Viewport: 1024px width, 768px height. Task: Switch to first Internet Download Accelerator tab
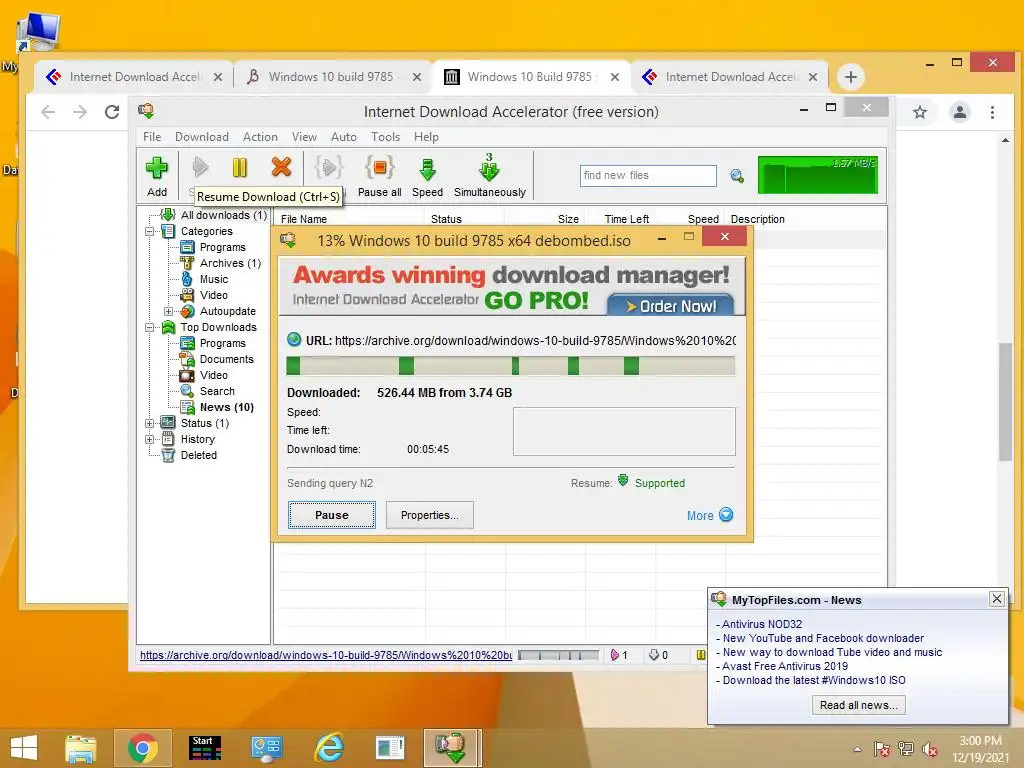[134, 77]
